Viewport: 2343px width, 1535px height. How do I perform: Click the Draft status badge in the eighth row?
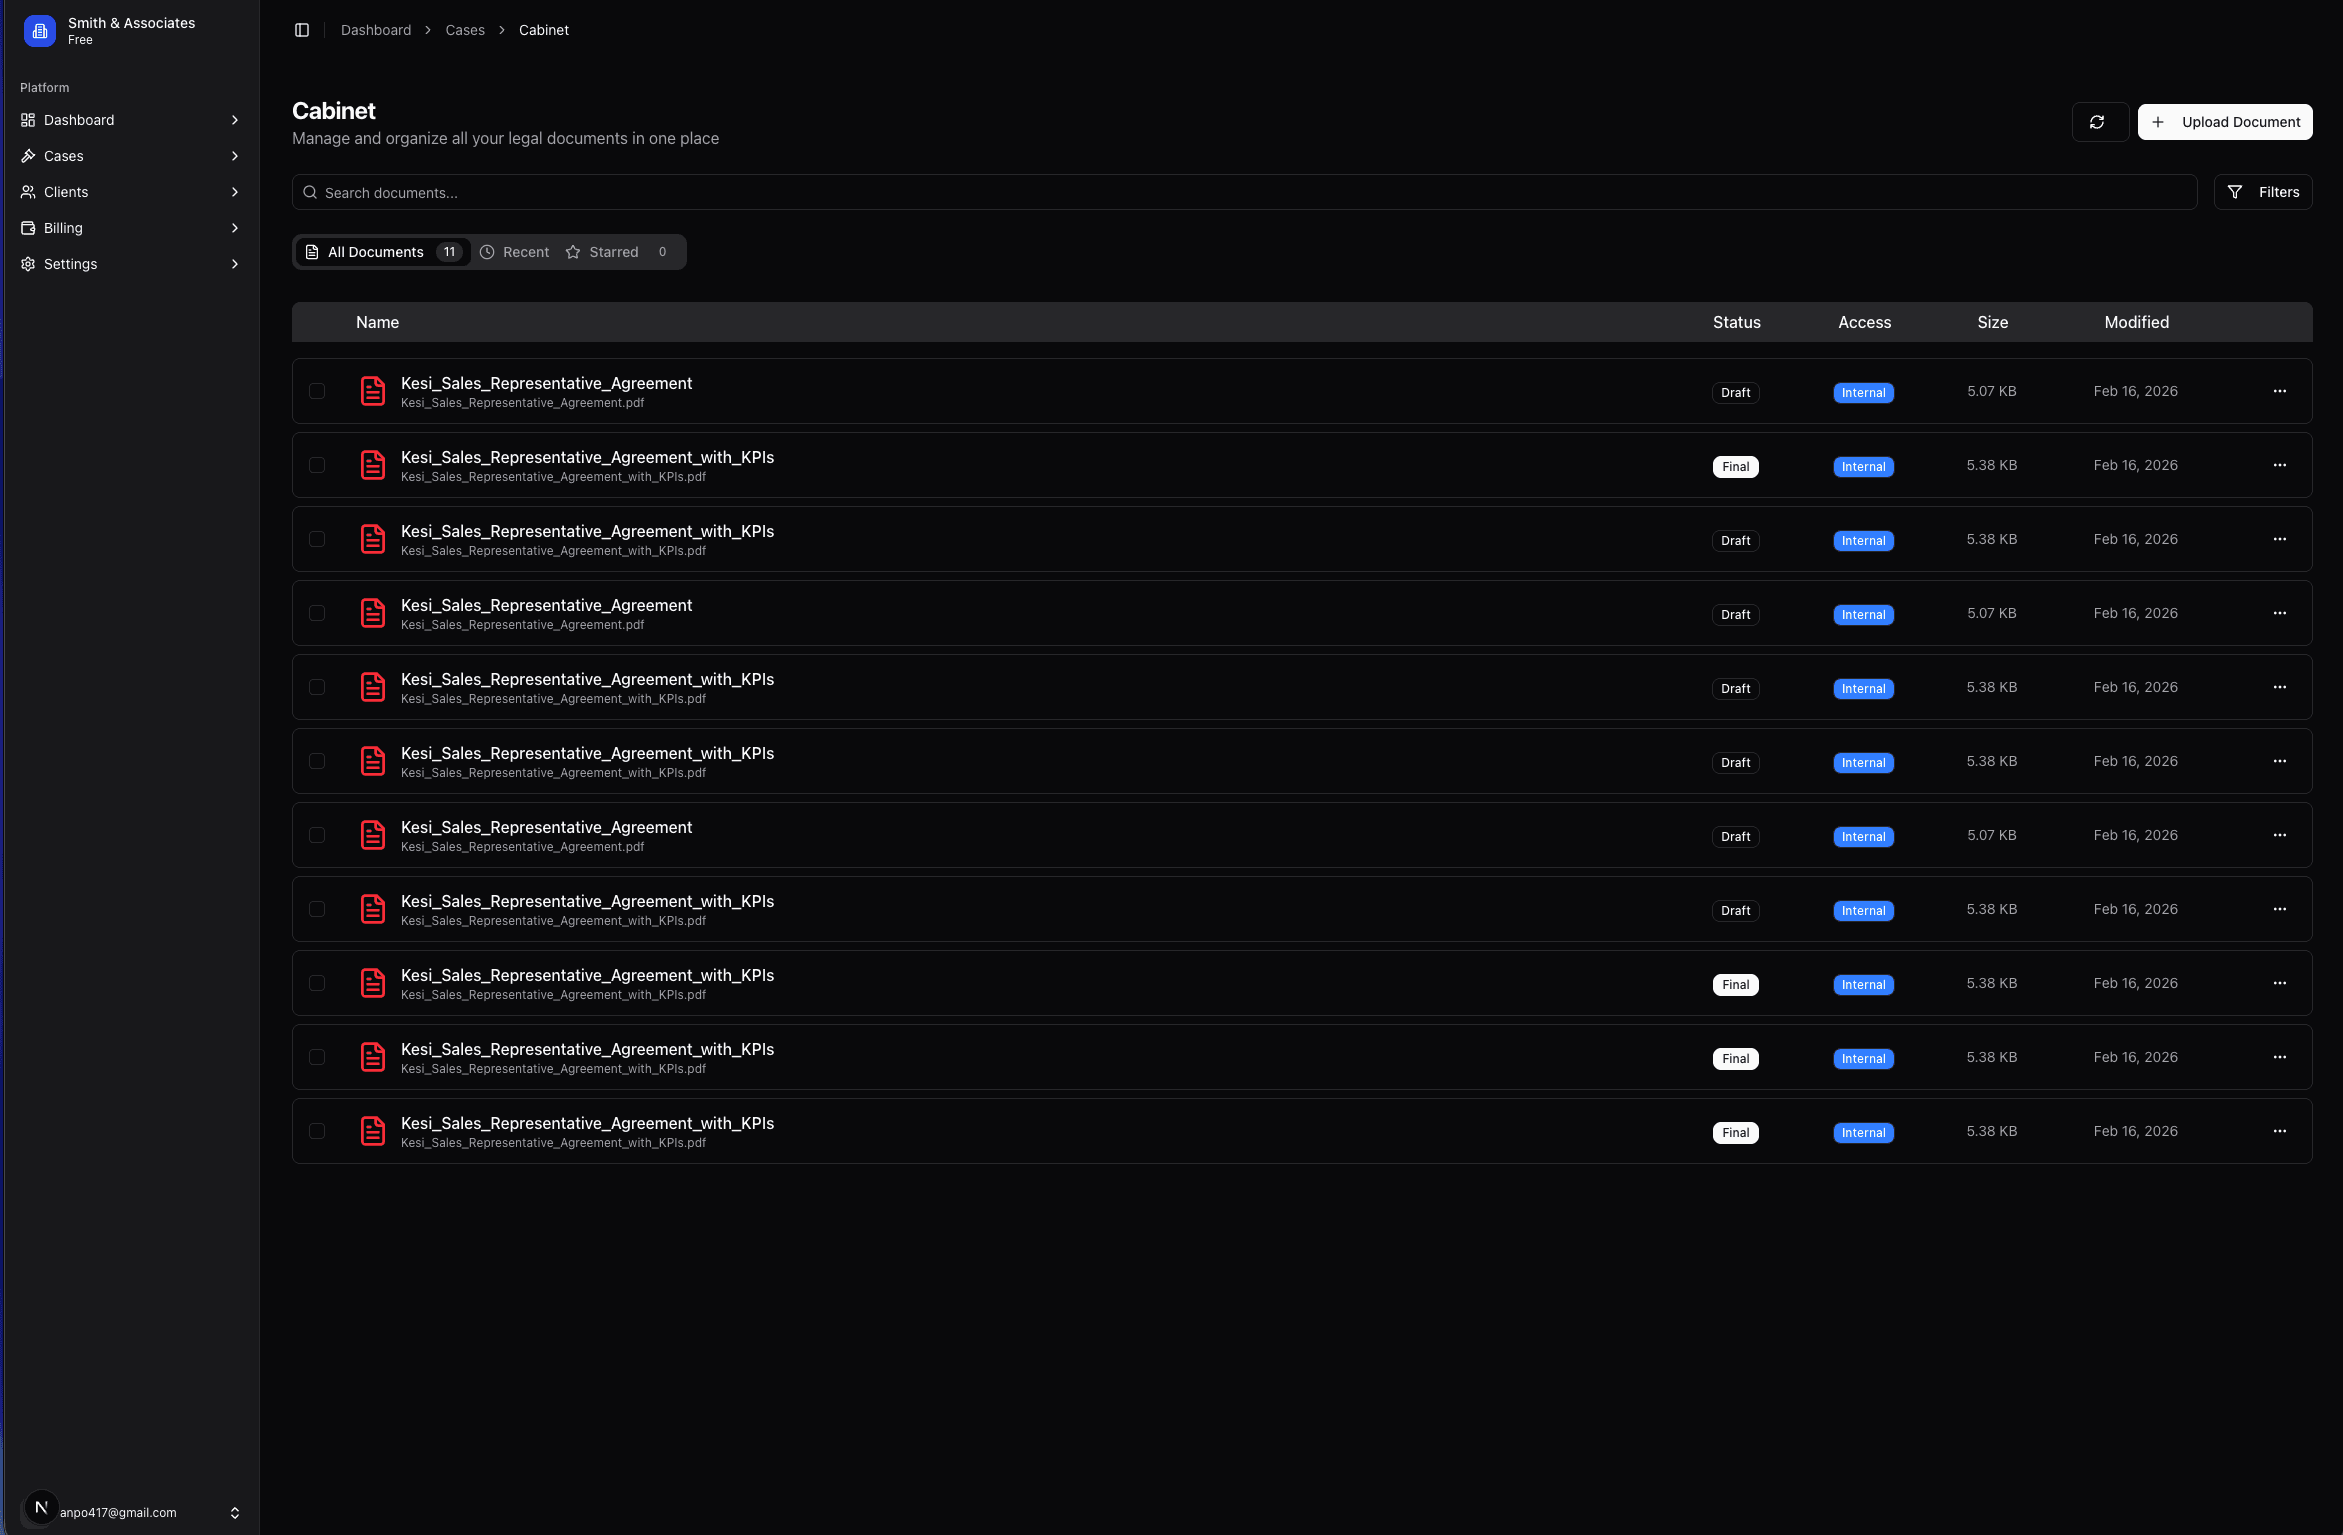click(x=1735, y=911)
